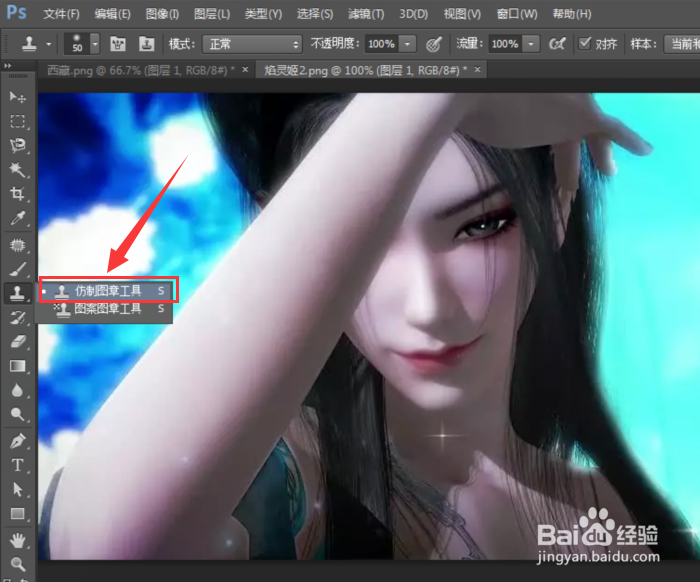Screen dimensions: 700x582
Task: Toggle the Clone Source panel button
Action: 146,44
